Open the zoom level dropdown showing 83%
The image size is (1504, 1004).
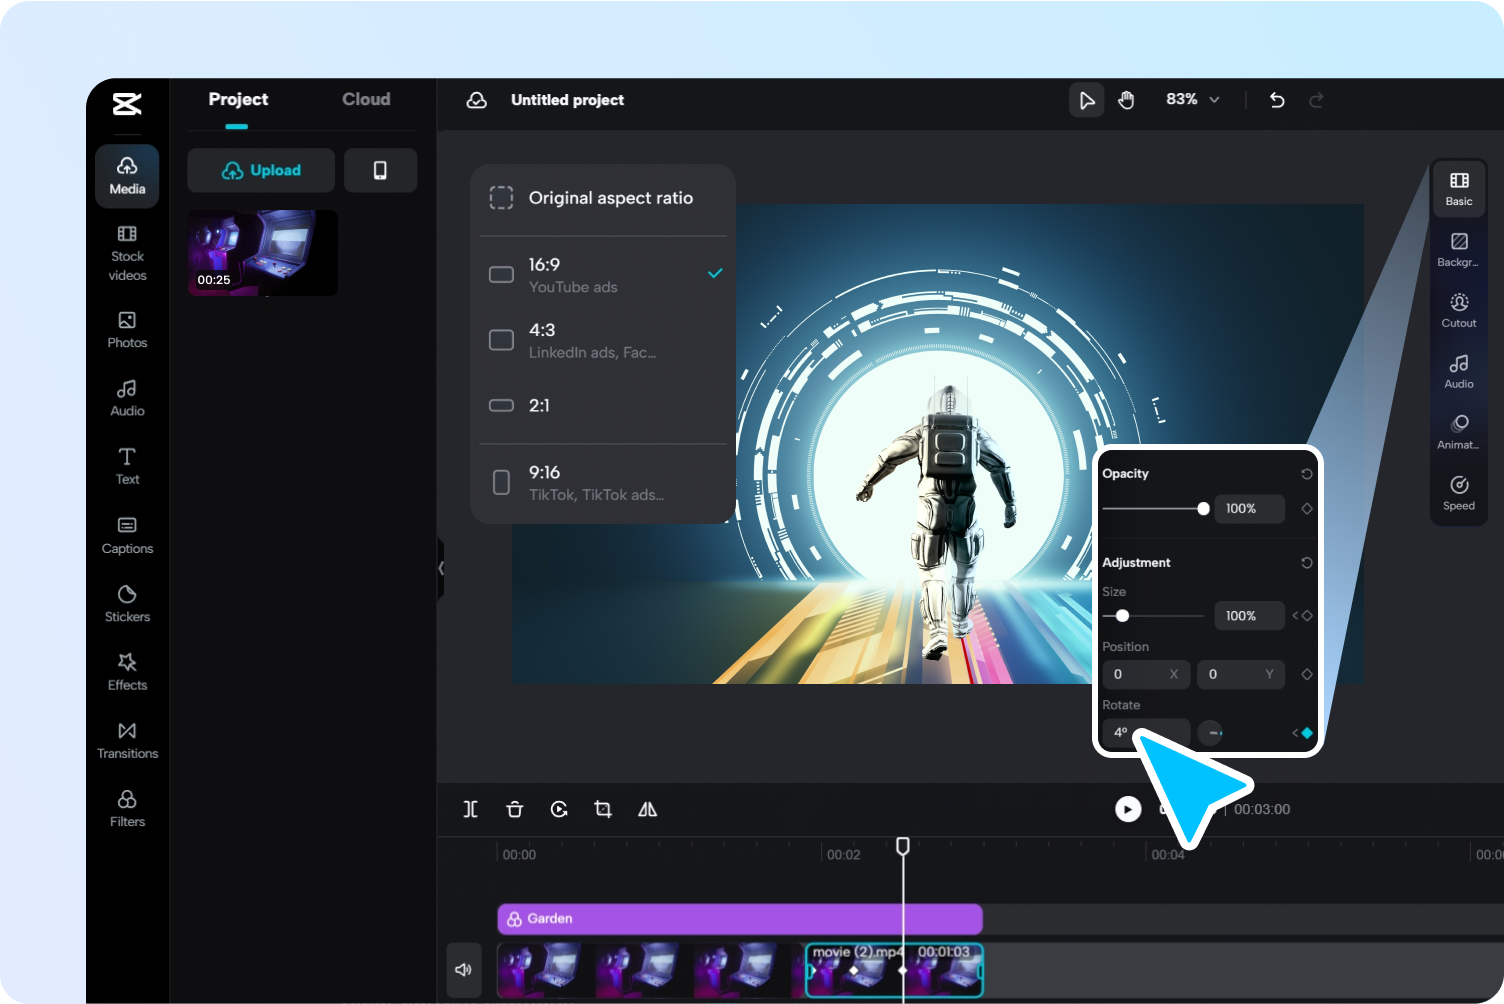click(x=1191, y=99)
